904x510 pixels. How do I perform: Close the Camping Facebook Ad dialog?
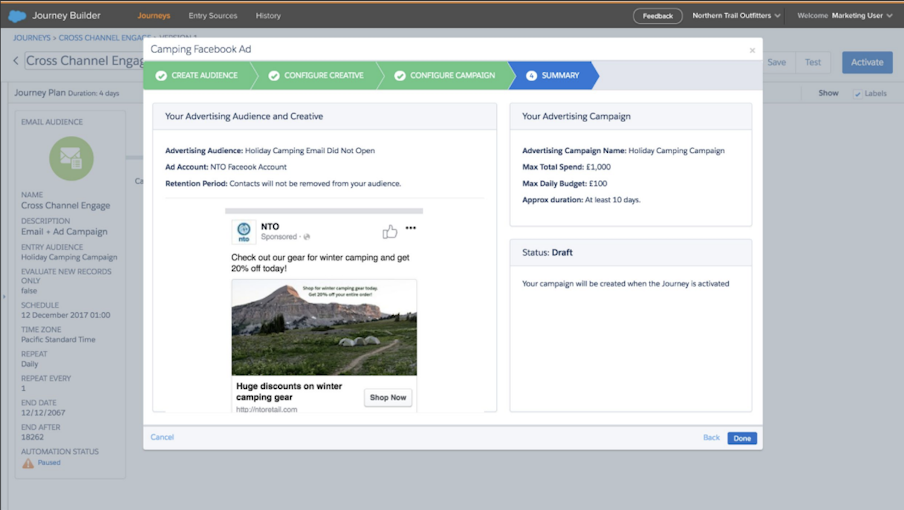(x=752, y=51)
